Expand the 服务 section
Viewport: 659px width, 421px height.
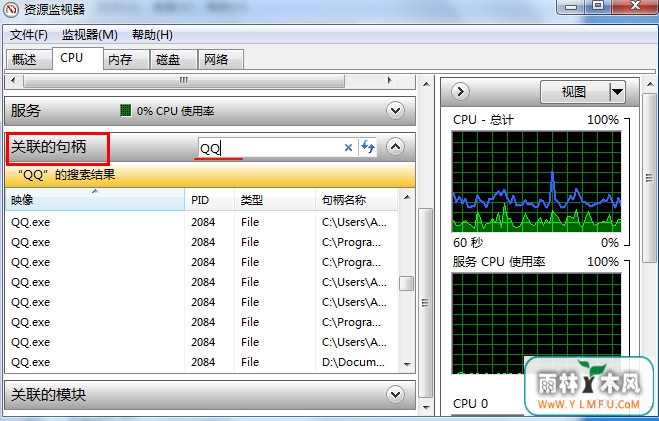point(395,111)
